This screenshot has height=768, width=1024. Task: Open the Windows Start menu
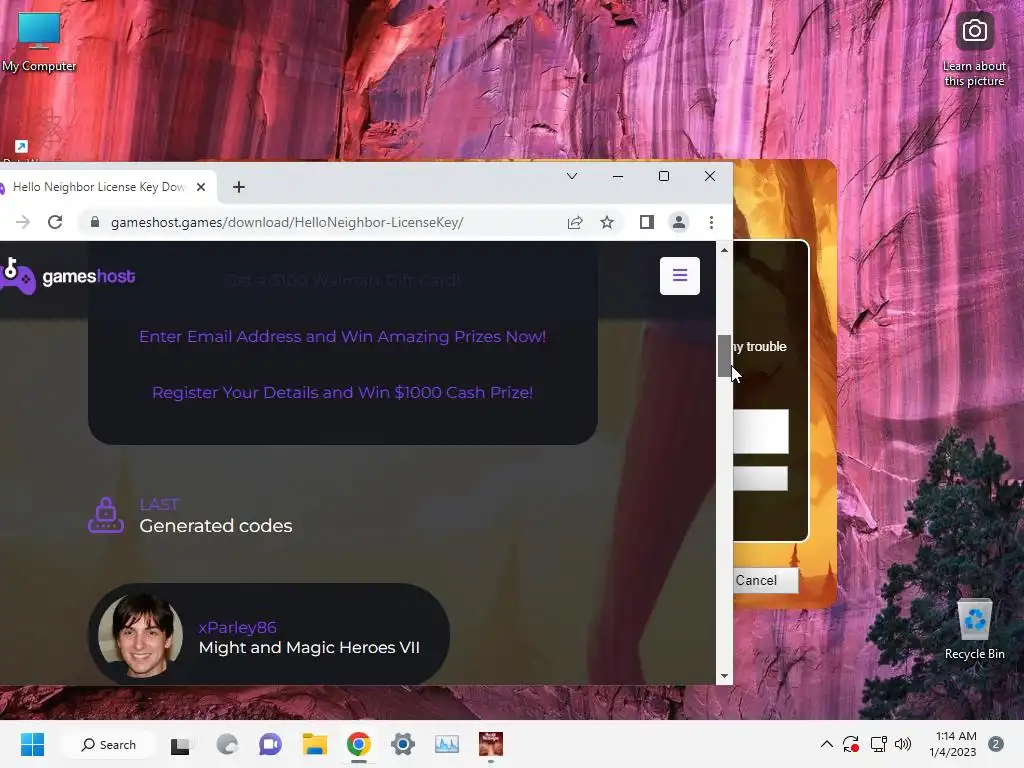pyautogui.click(x=32, y=744)
